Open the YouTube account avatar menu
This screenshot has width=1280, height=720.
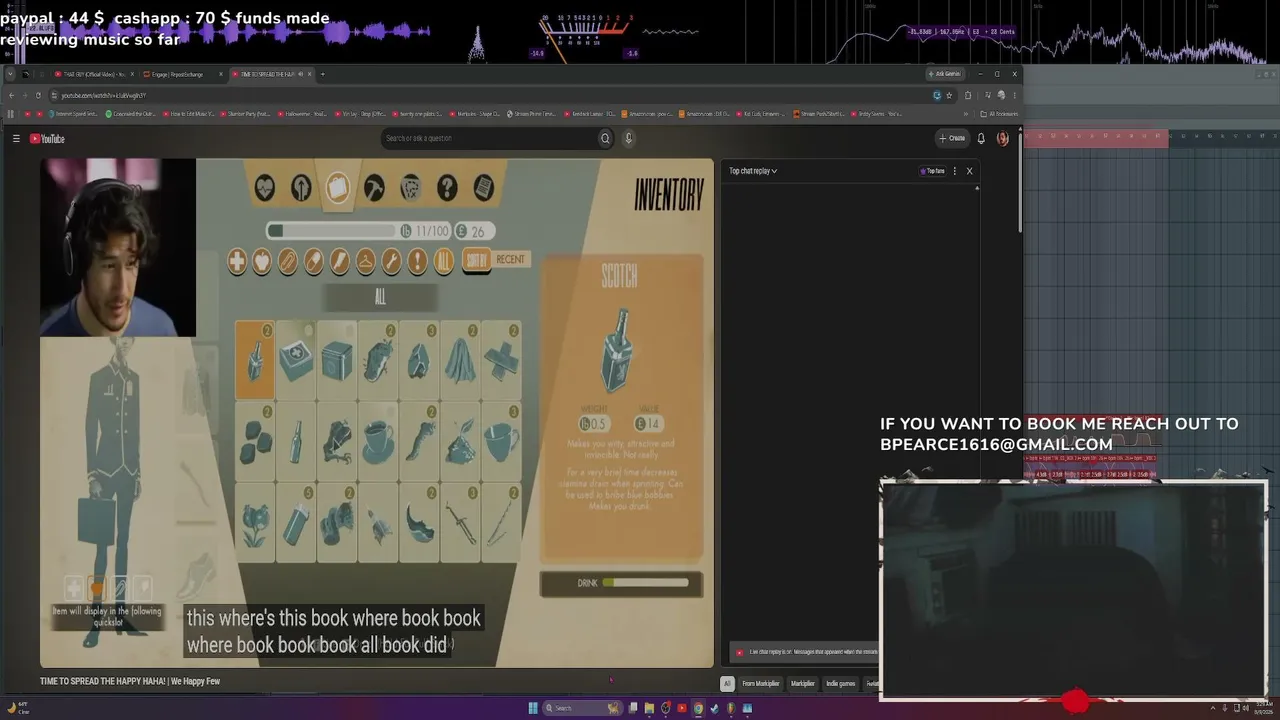[1002, 139]
